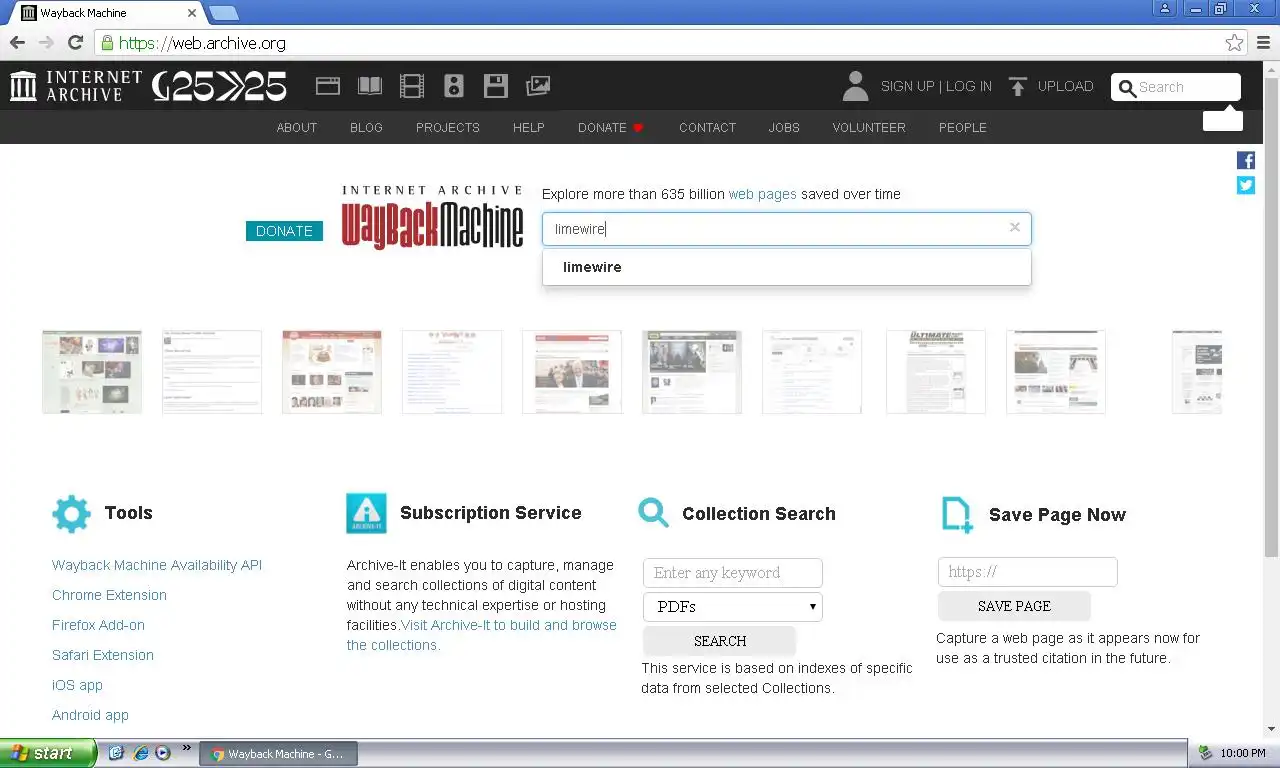Open the Video film icon in header
The width and height of the screenshot is (1280, 768).
[412, 86]
